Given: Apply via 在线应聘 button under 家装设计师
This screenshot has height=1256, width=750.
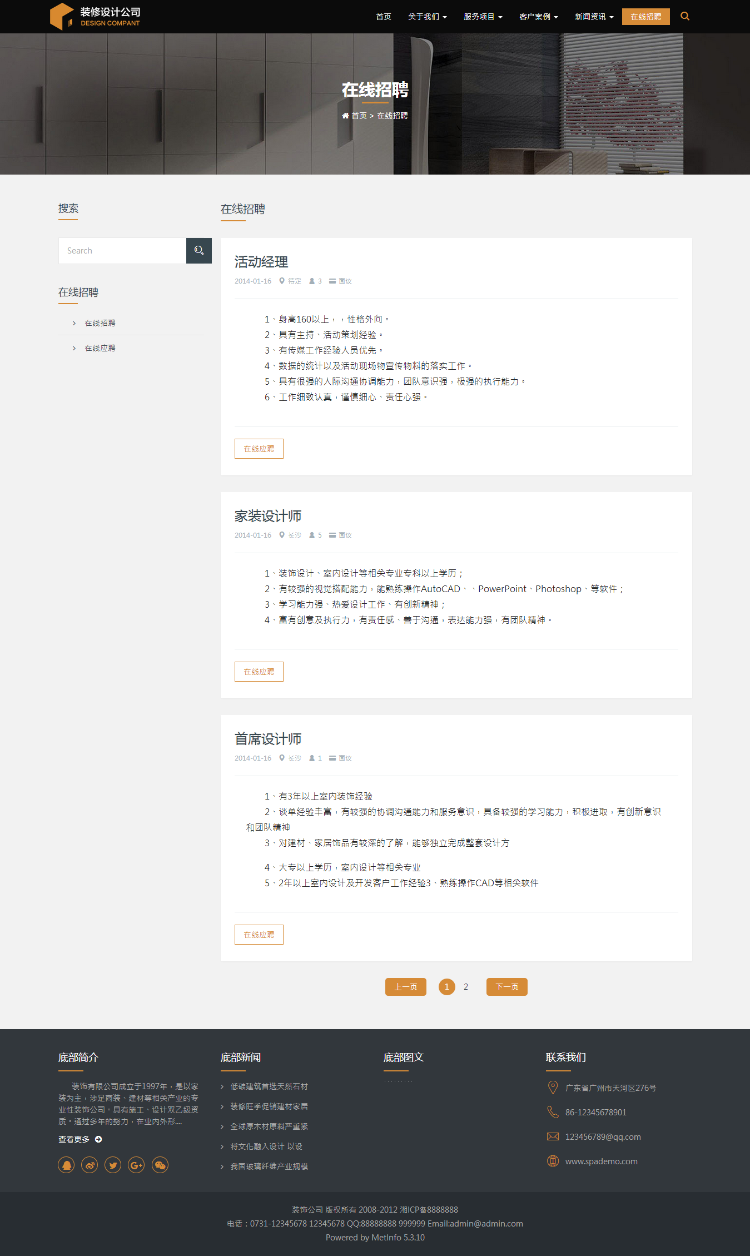Looking at the screenshot, I should click(x=259, y=671).
